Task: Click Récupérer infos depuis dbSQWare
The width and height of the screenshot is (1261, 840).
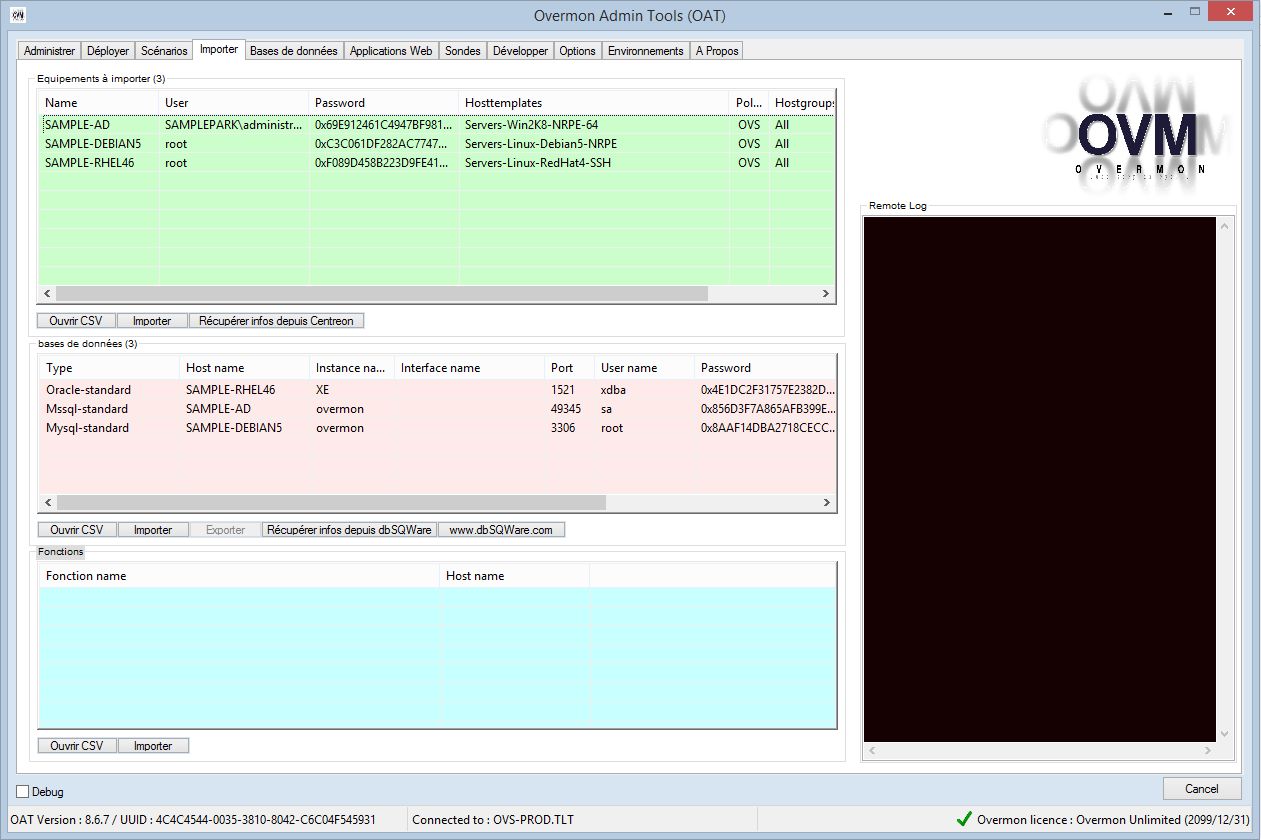Action: click(x=349, y=530)
